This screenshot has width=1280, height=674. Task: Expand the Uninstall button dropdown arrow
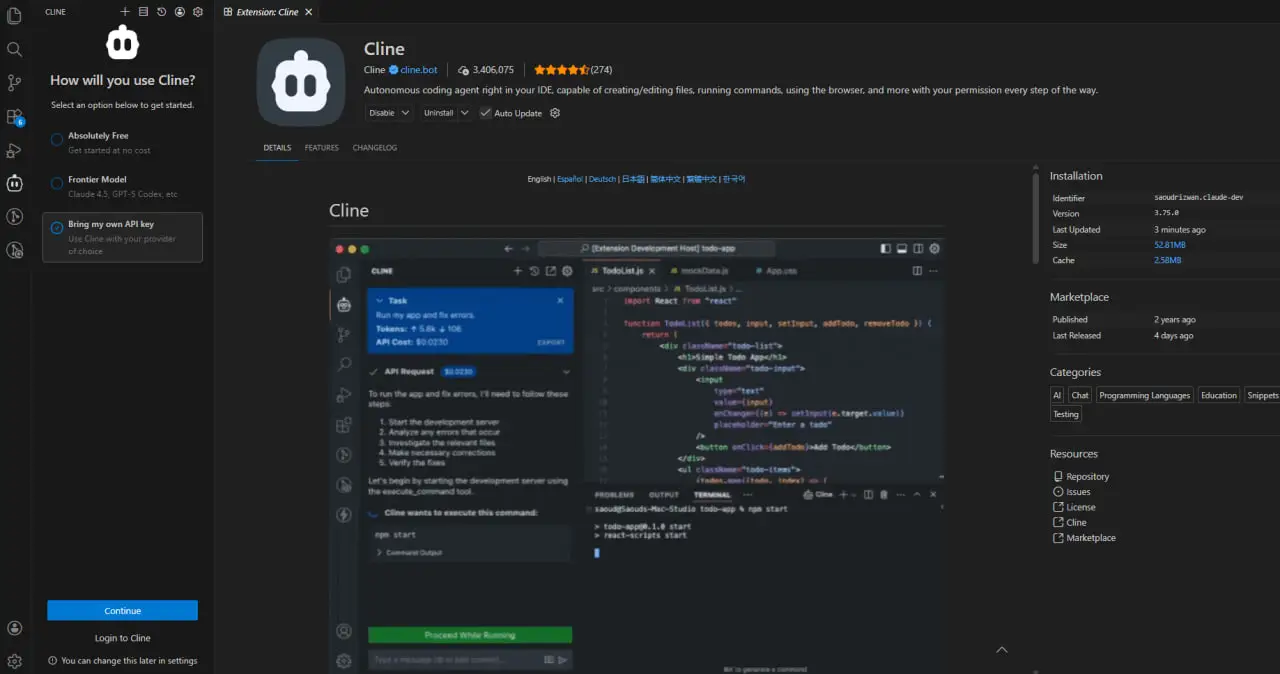(464, 113)
